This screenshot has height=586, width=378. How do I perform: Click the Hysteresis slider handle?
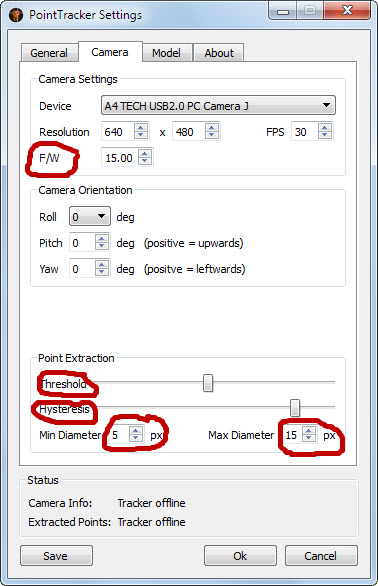(x=295, y=408)
